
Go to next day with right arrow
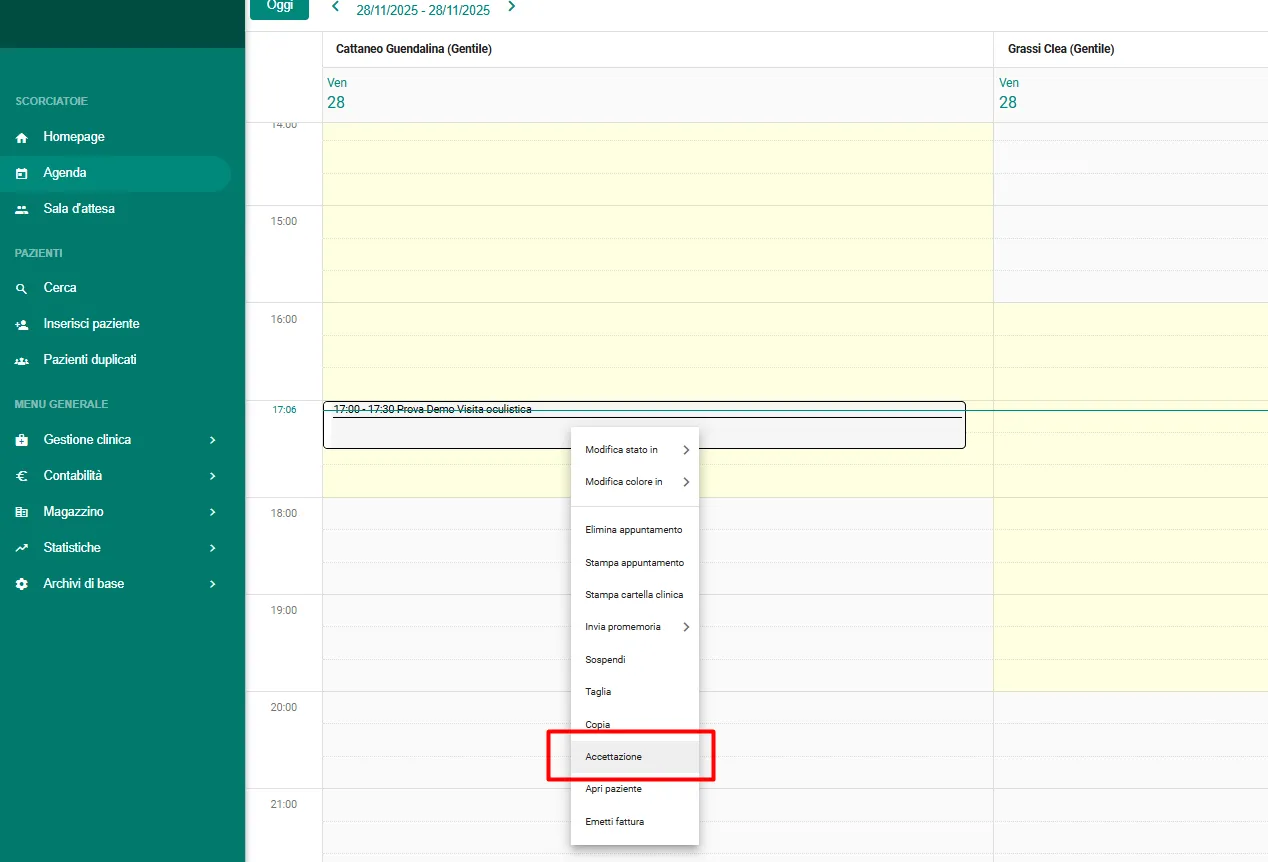click(x=512, y=7)
